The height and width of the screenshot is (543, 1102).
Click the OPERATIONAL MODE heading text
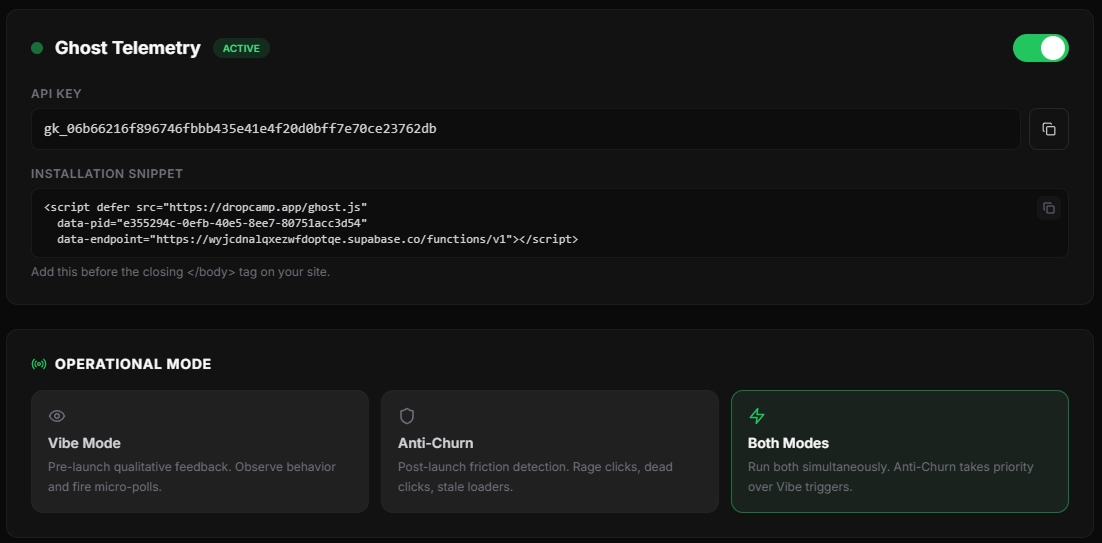[x=133, y=364]
